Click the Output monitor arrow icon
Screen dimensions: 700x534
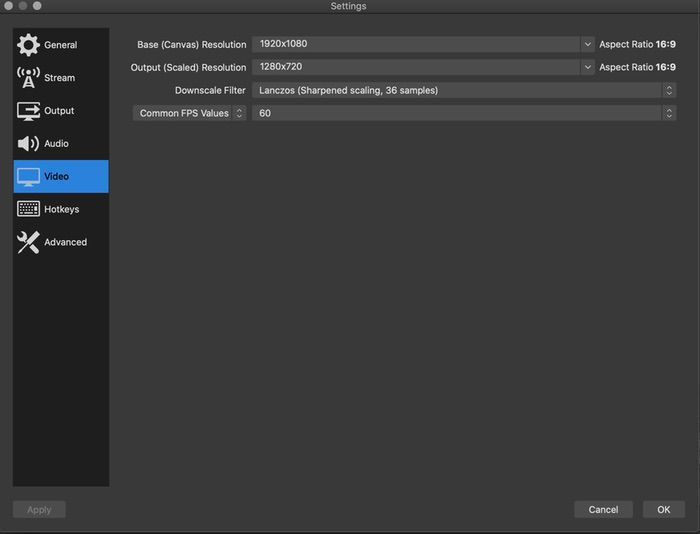tap(28, 111)
